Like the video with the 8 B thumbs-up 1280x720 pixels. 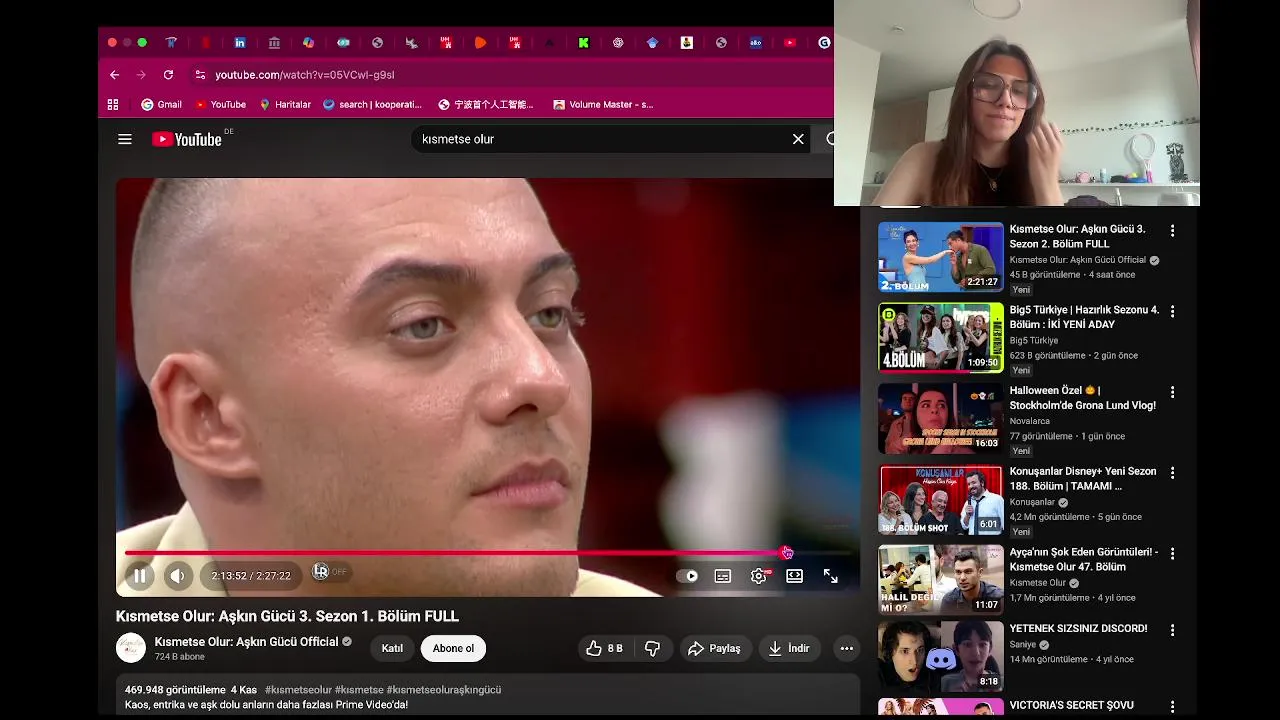tap(605, 648)
